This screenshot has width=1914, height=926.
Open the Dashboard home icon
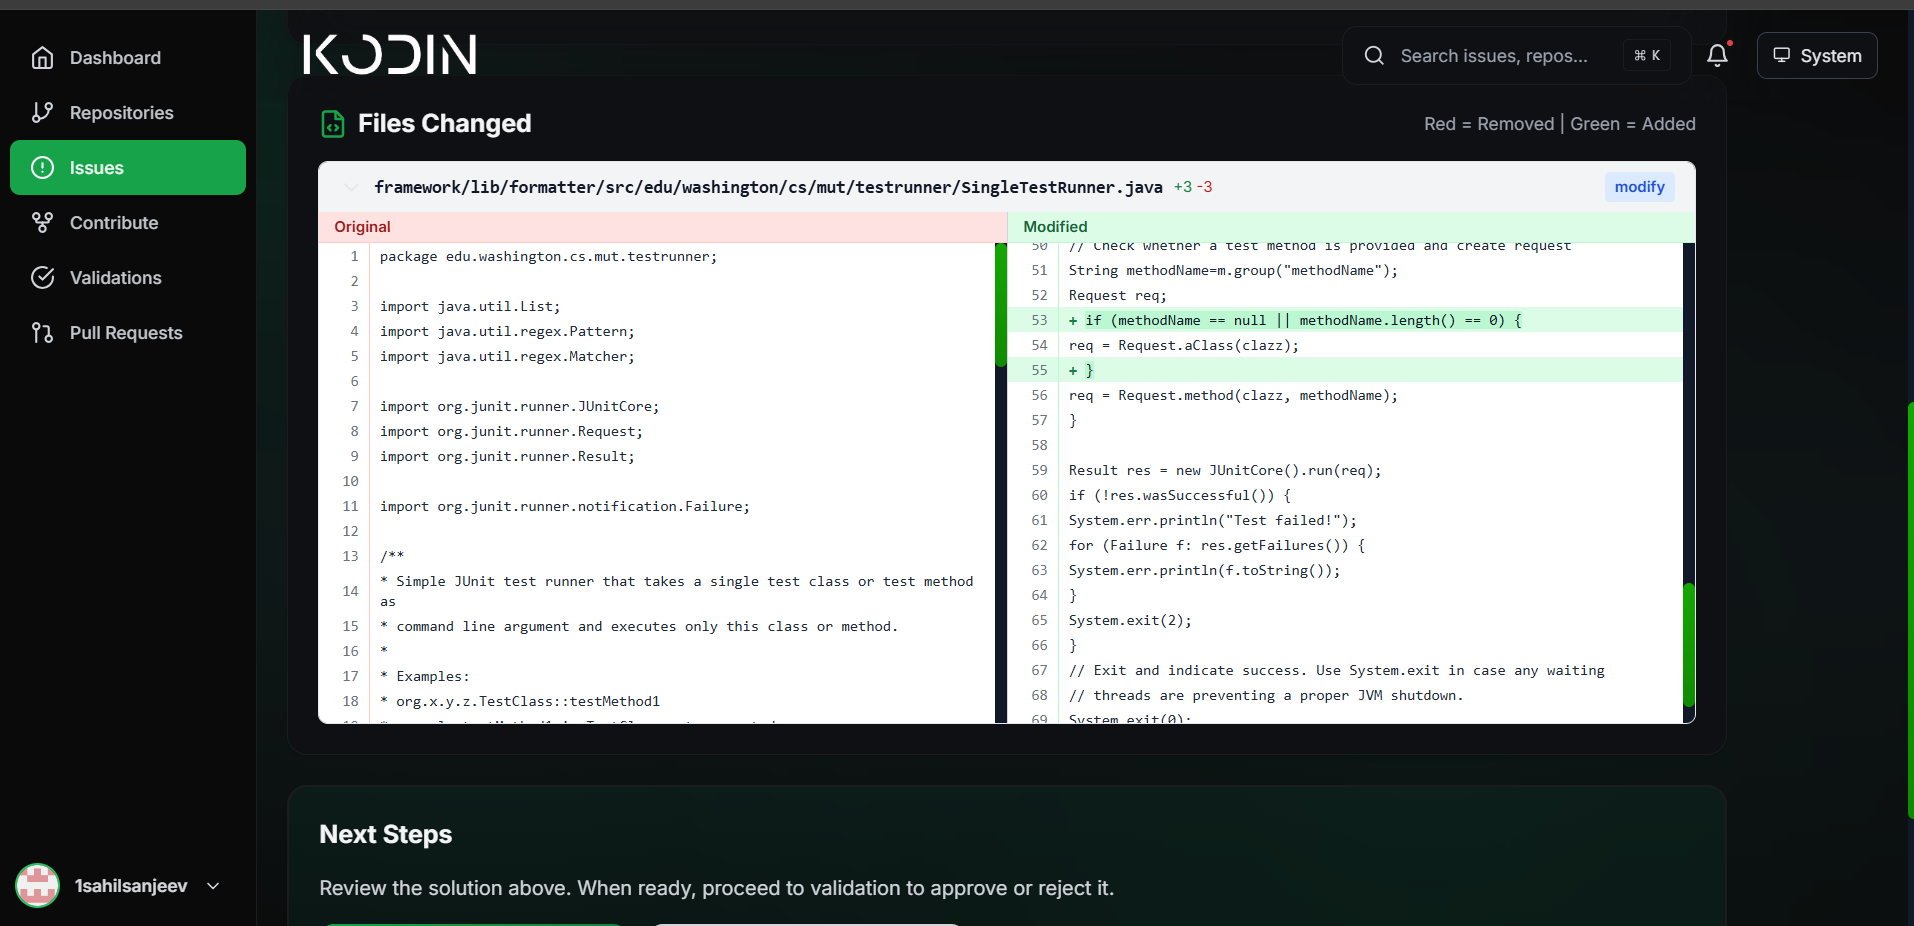click(x=42, y=58)
